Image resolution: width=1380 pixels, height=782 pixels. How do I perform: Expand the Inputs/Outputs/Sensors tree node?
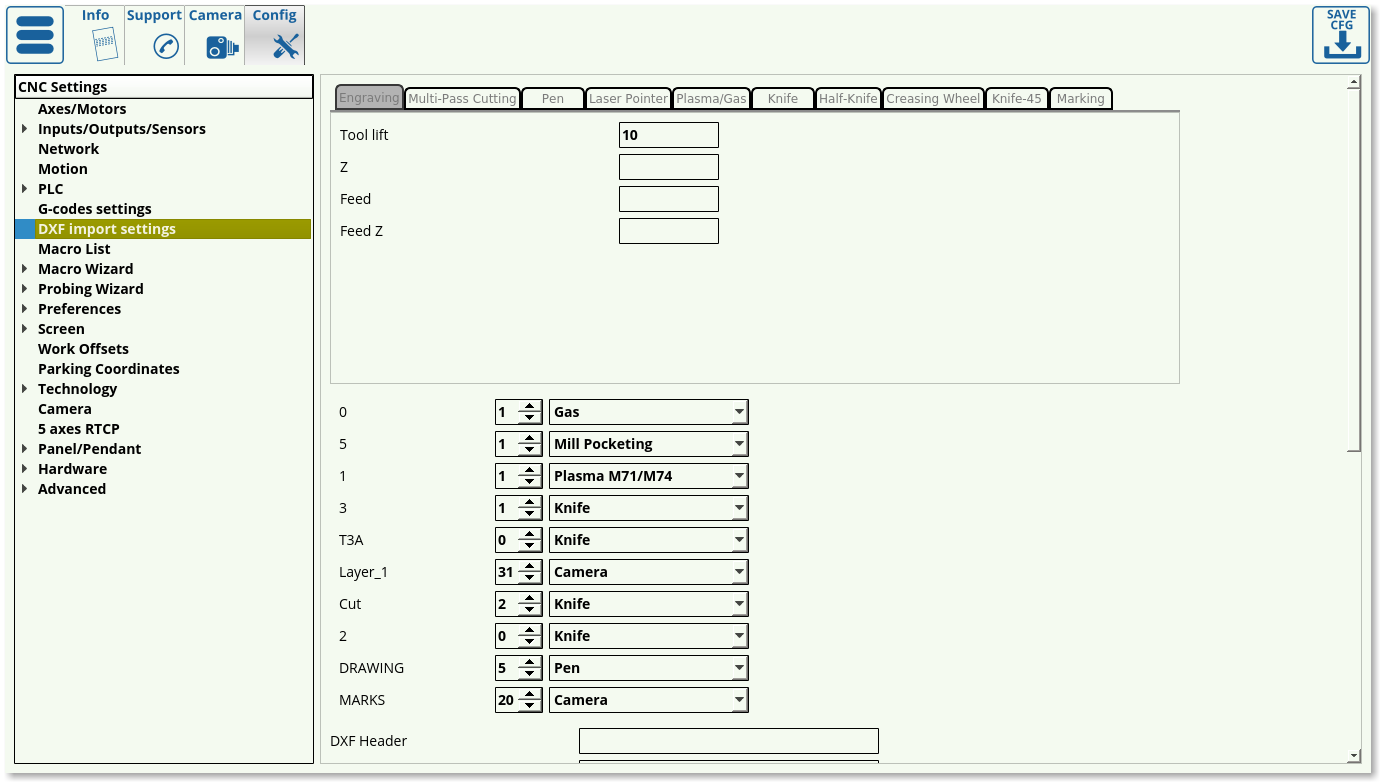pyautogui.click(x=24, y=129)
